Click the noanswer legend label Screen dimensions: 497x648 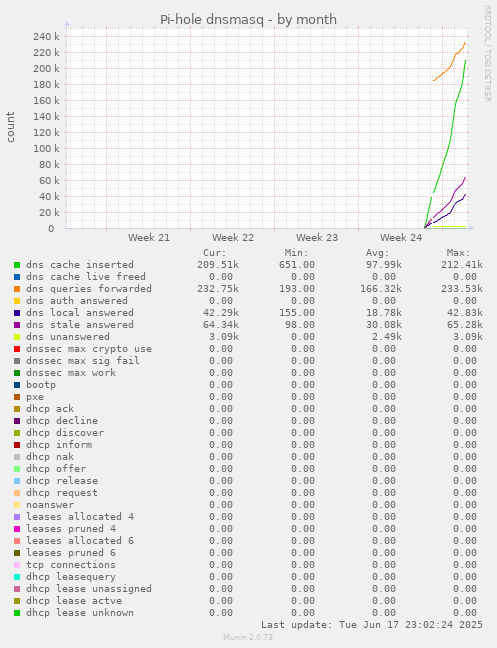click(50, 504)
